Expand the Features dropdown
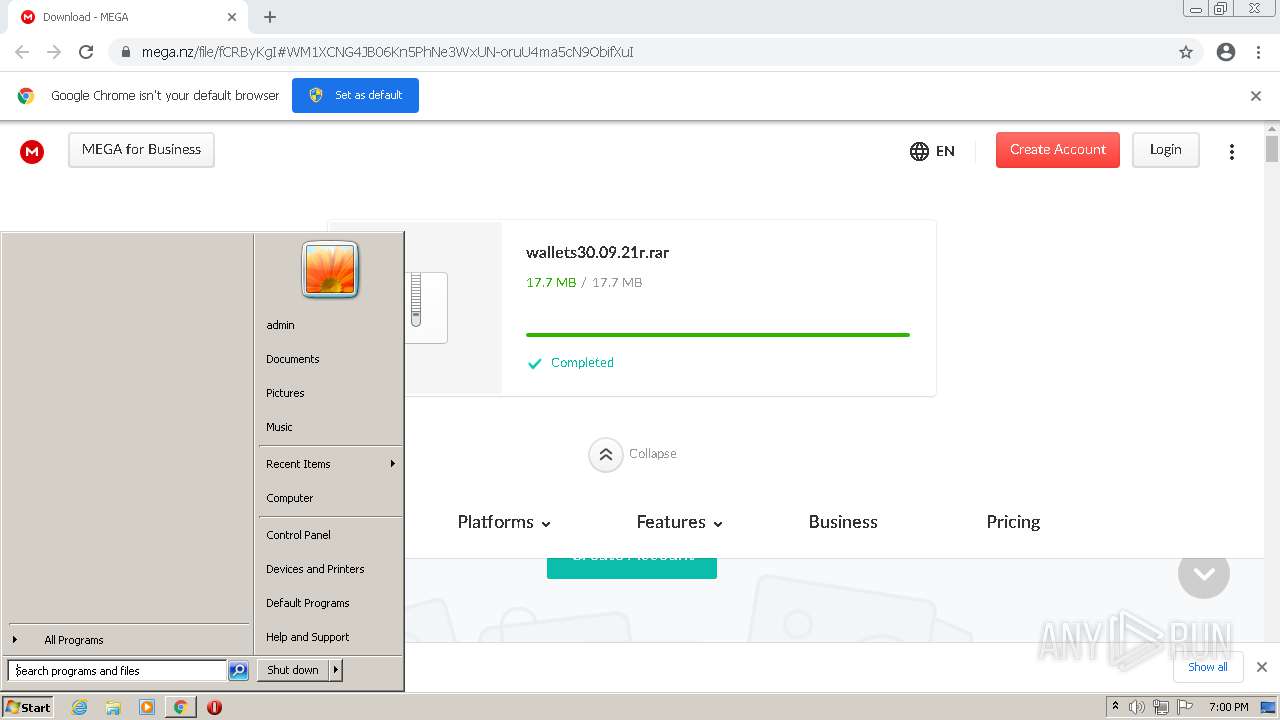 pyautogui.click(x=679, y=522)
